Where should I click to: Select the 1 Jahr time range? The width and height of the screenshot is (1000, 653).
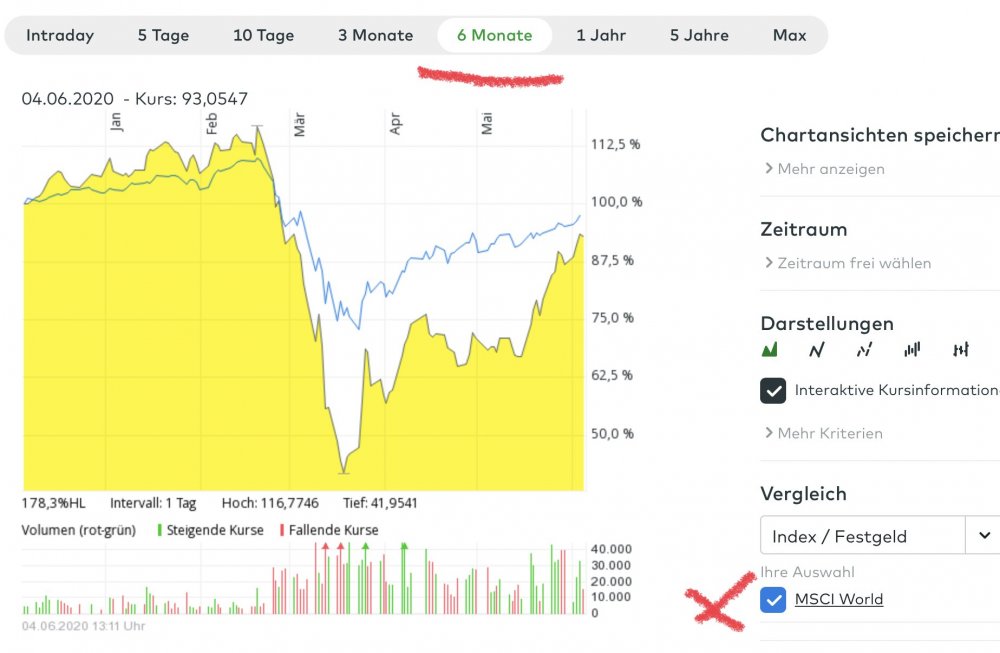pos(601,35)
